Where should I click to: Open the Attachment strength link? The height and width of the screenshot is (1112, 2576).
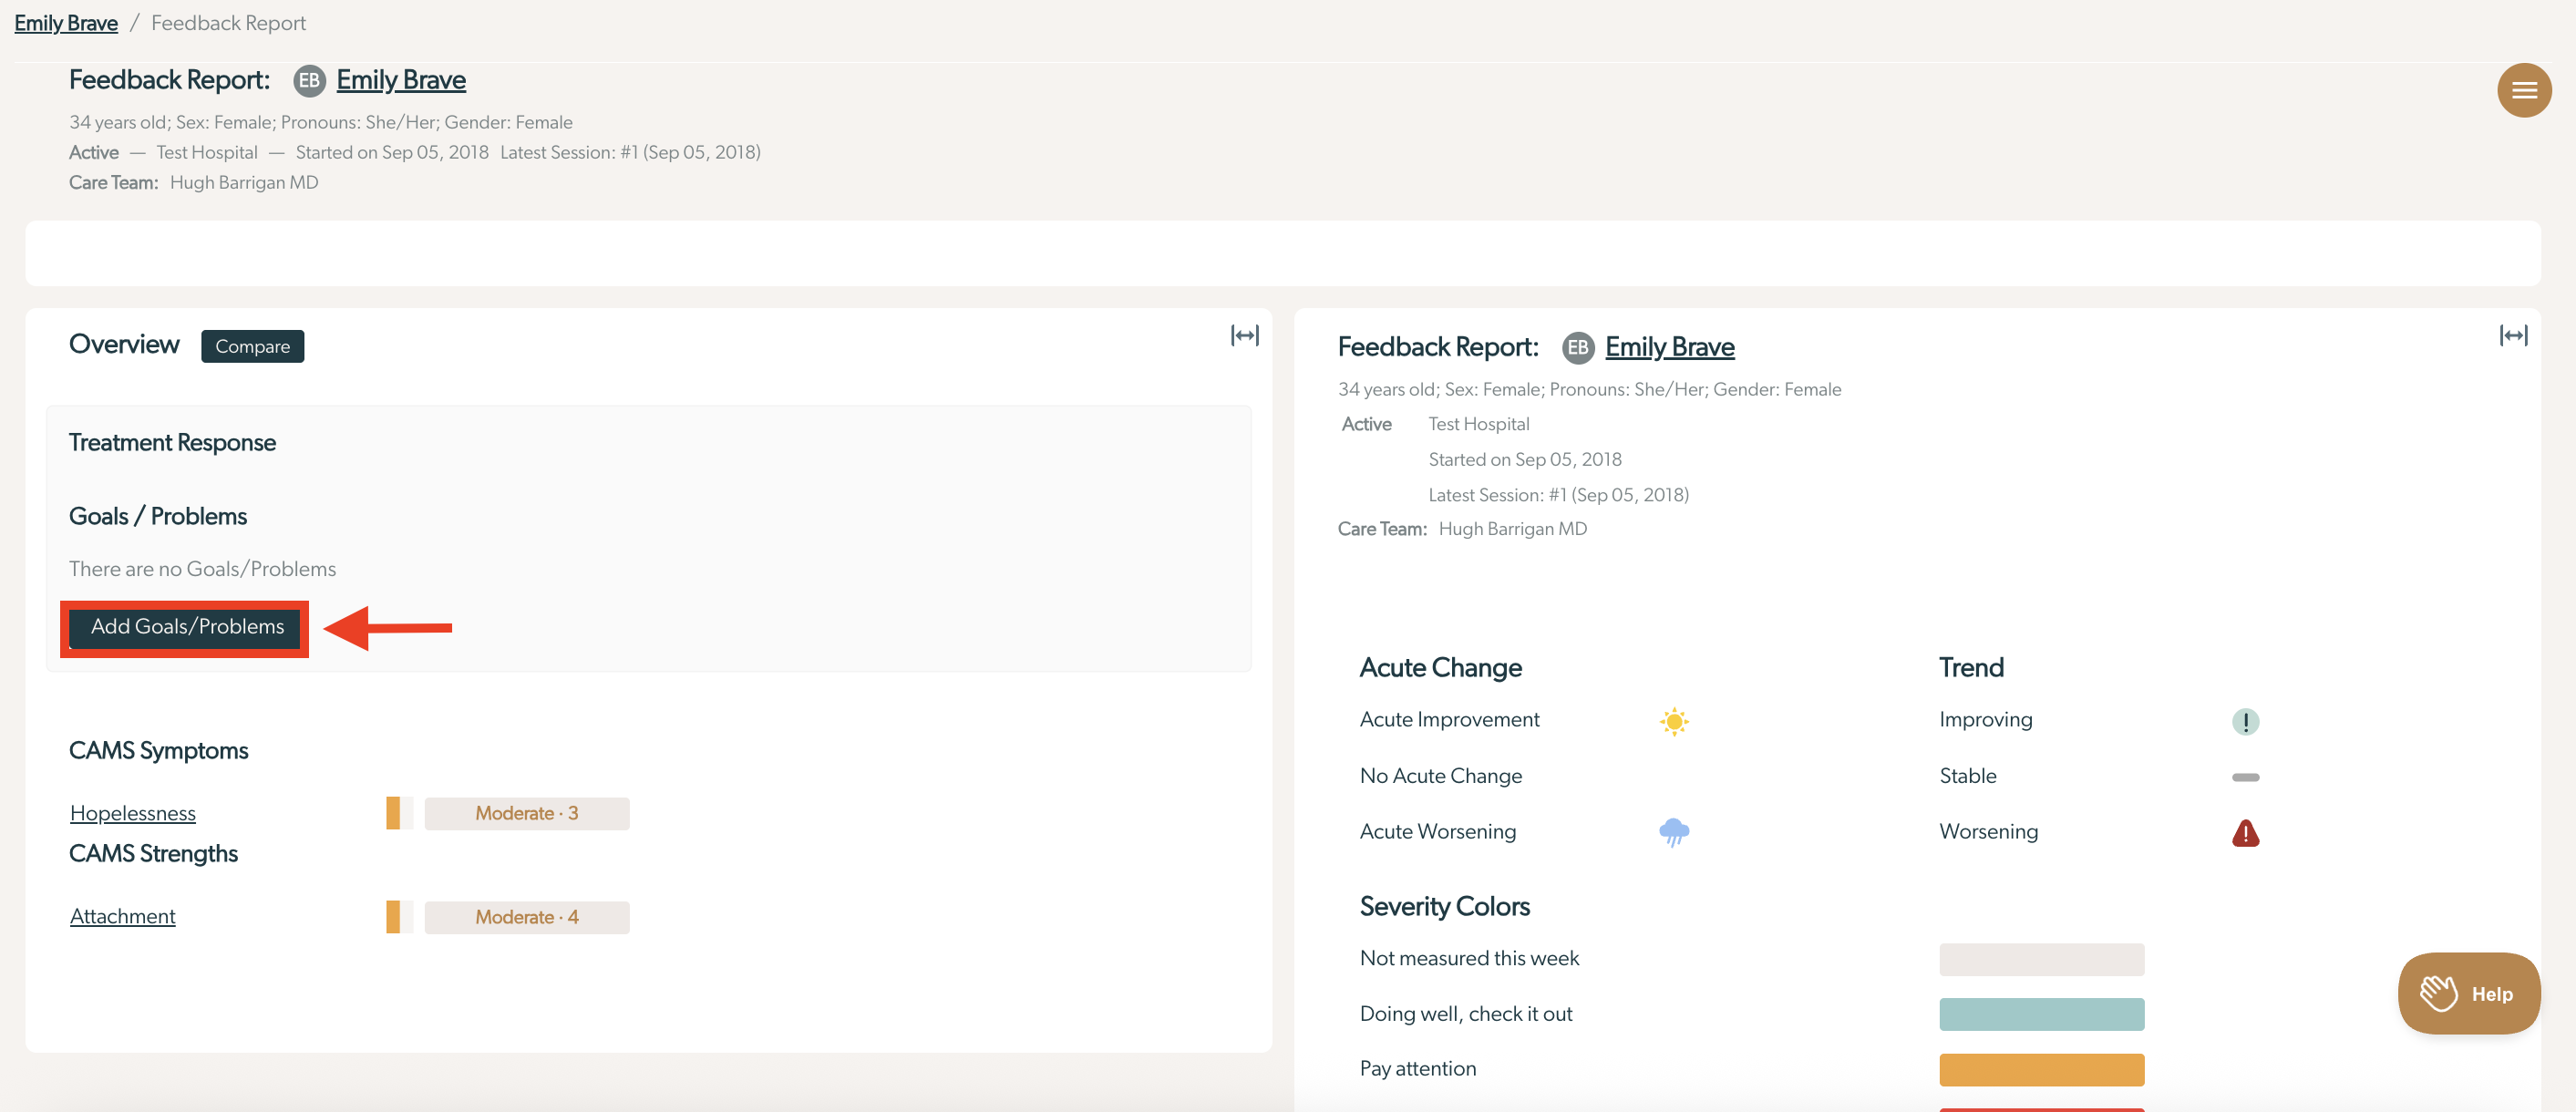122,916
